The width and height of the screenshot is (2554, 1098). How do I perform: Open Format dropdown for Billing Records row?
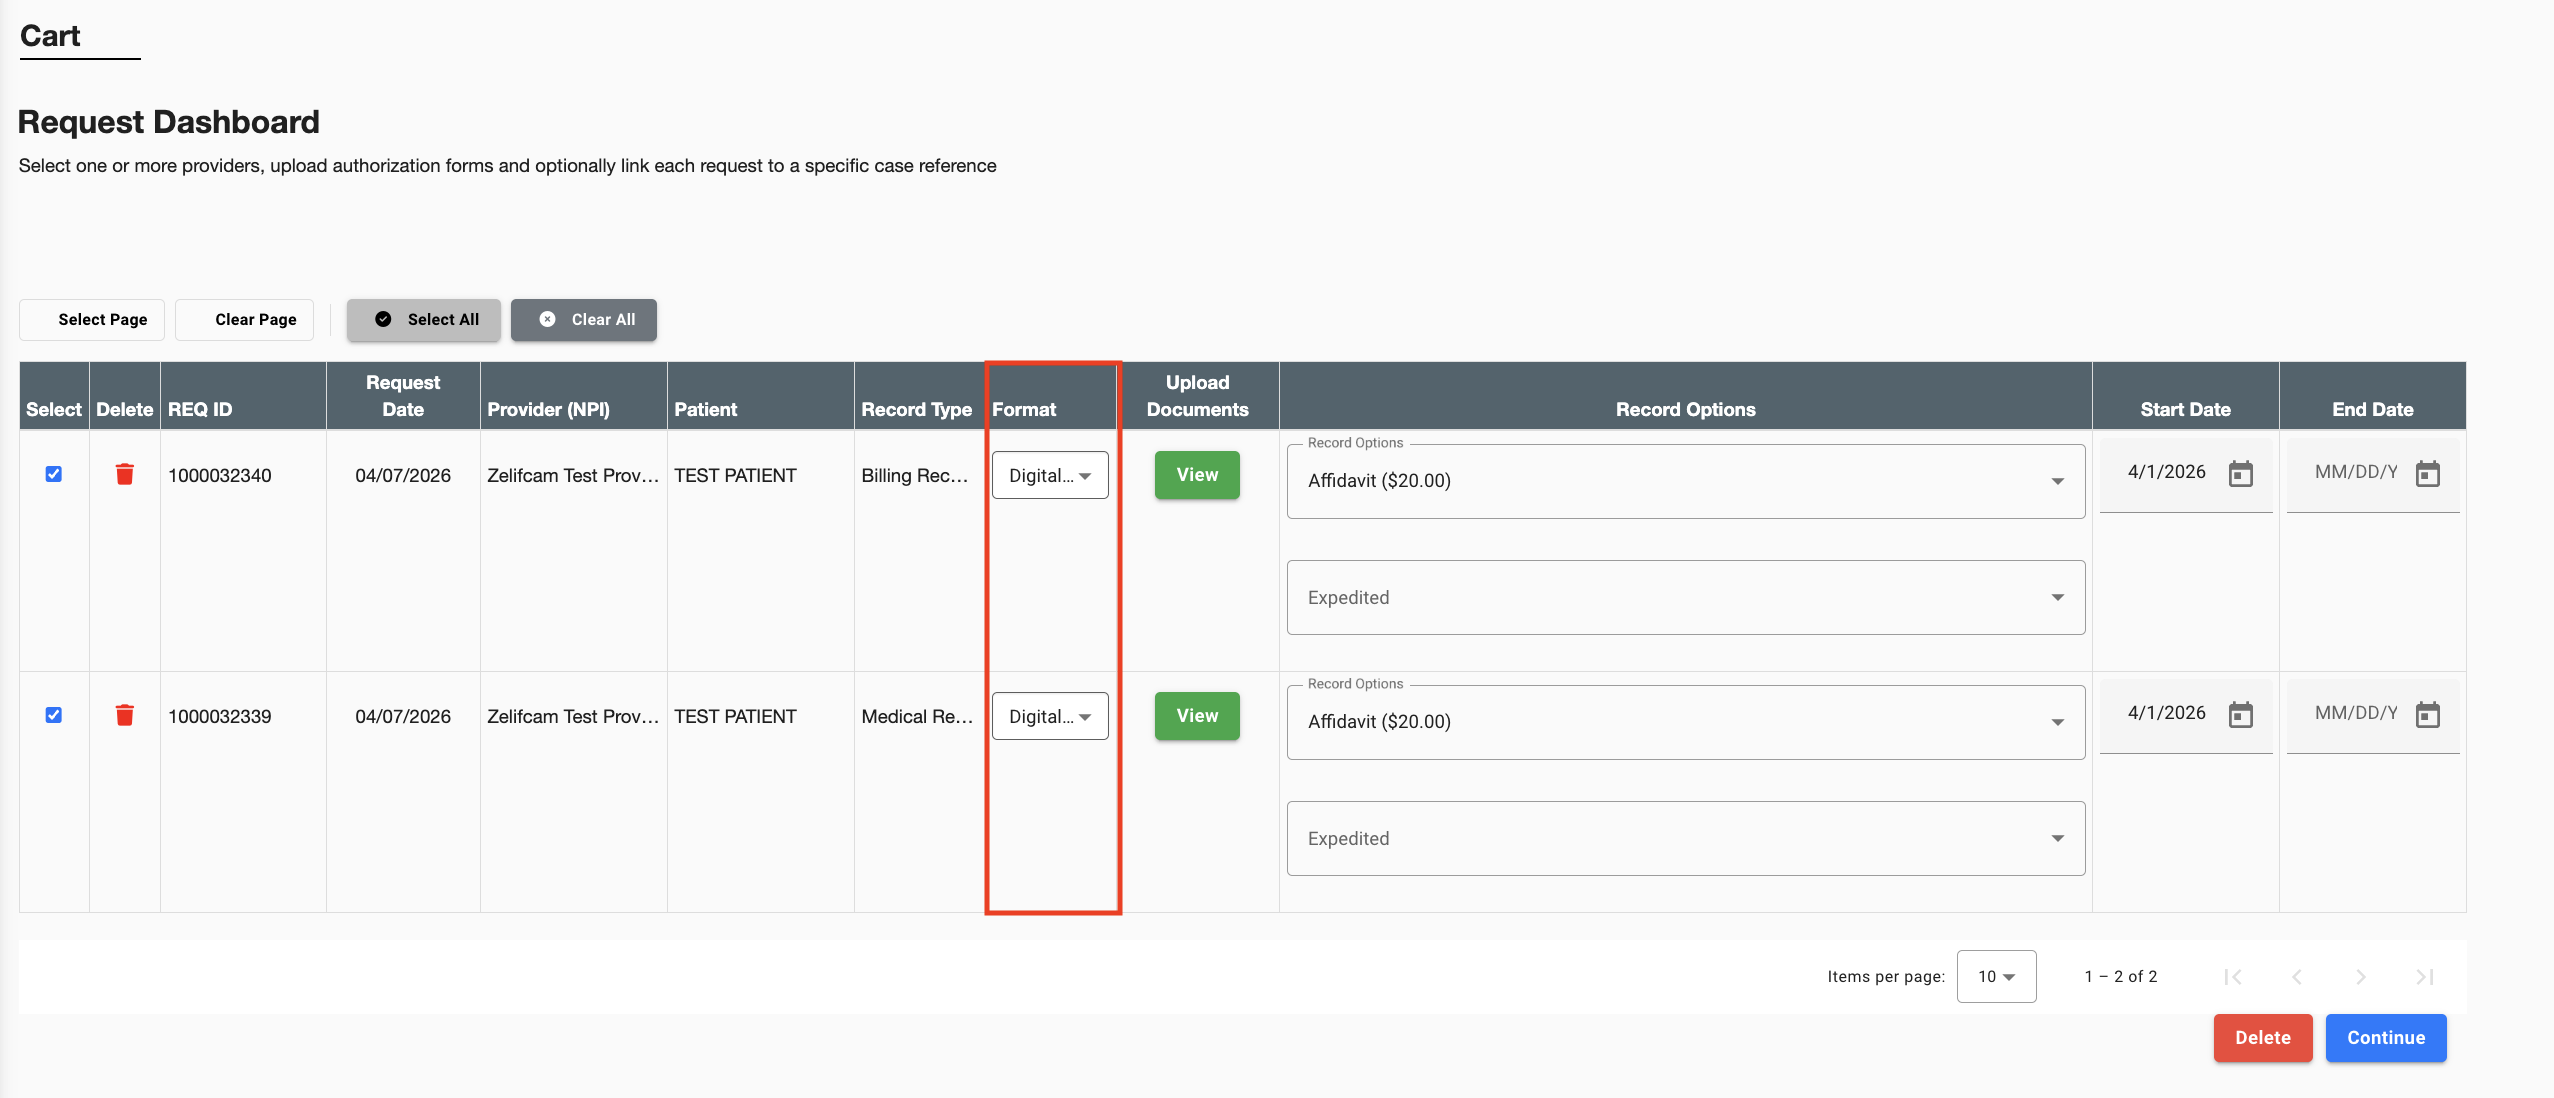(1050, 475)
